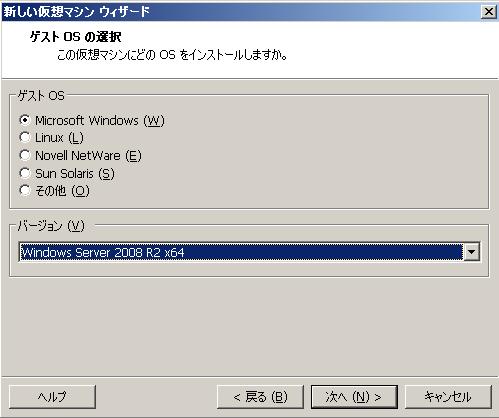The width and height of the screenshot is (499, 418).
Task: Click the ゲスト OS の選択 heading
Action: tap(75, 37)
